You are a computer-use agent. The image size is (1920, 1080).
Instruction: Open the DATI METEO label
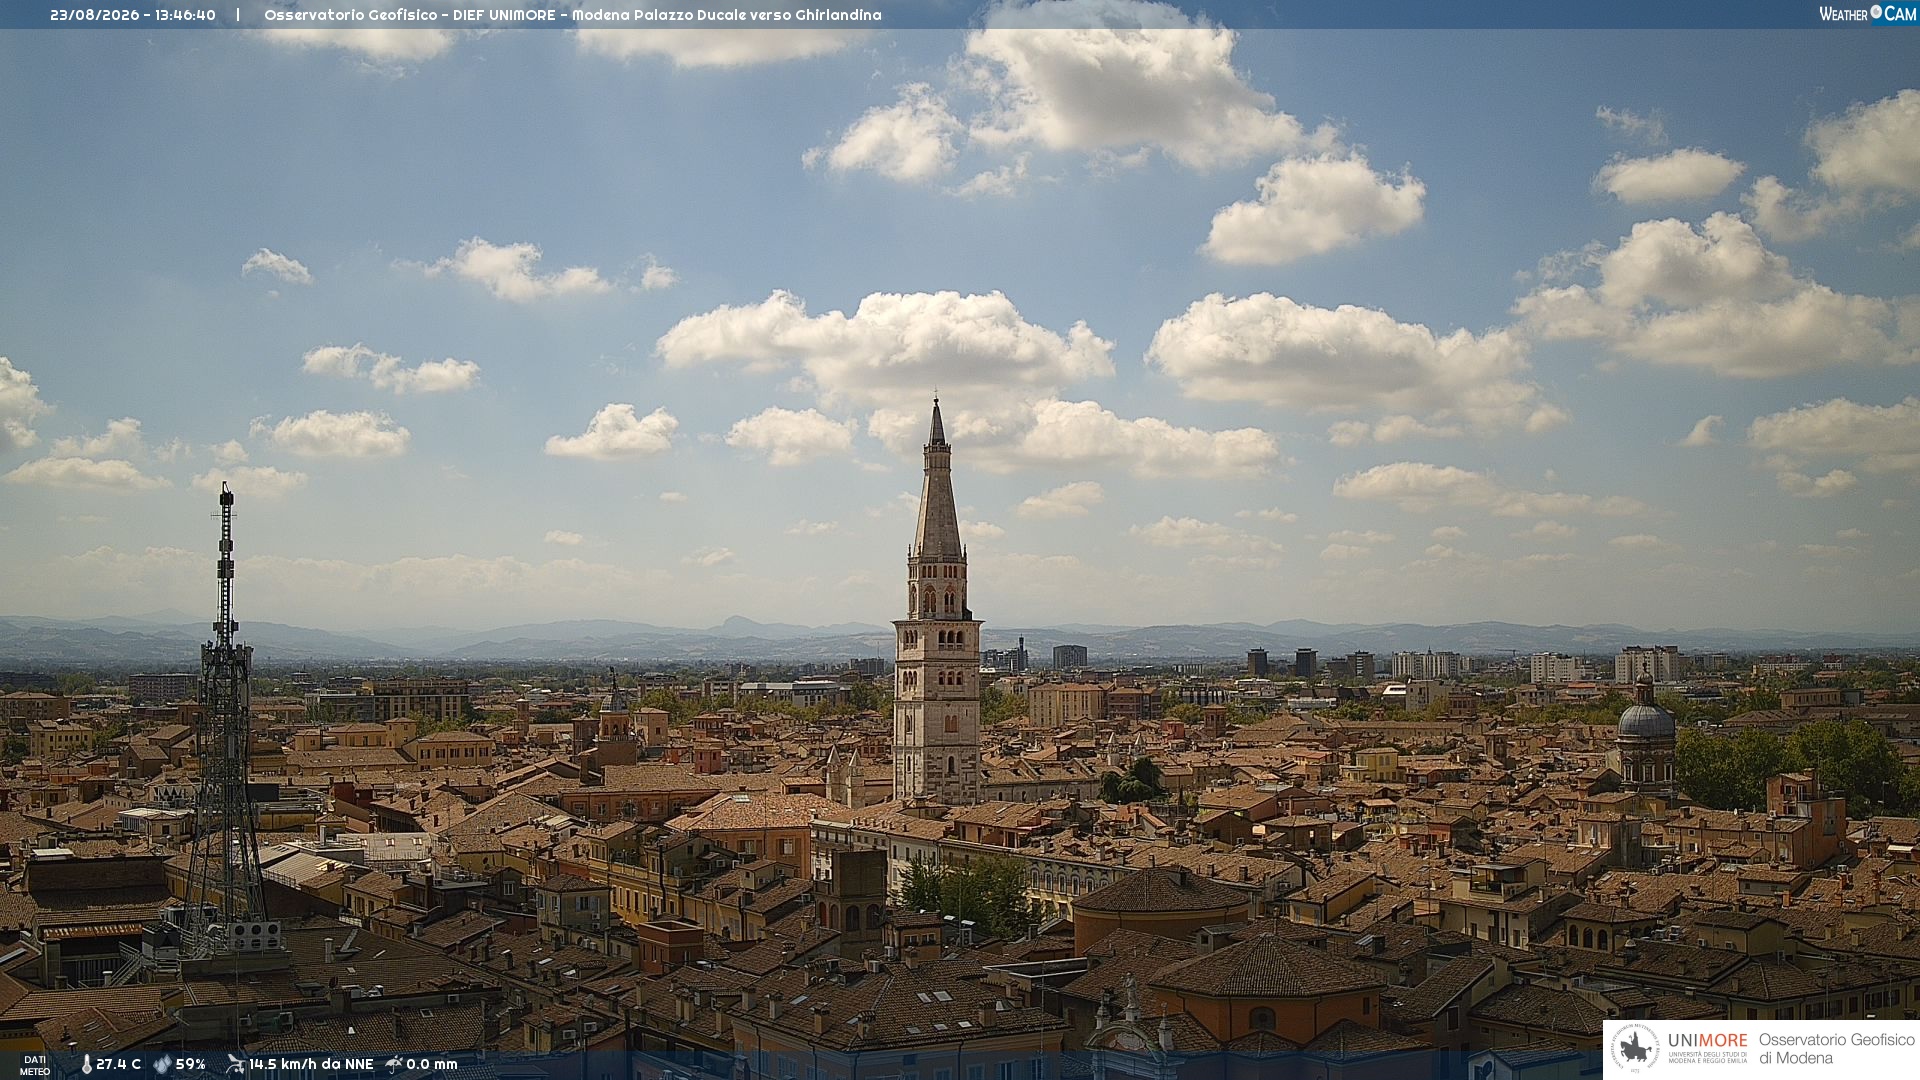[x=35, y=1065]
